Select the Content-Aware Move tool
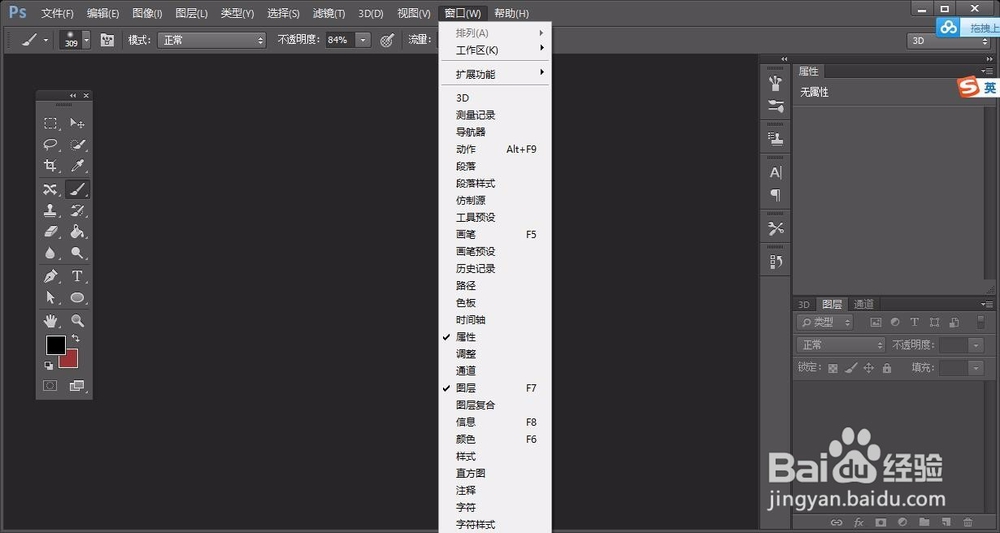This screenshot has width=1000, height=533. 50,189
